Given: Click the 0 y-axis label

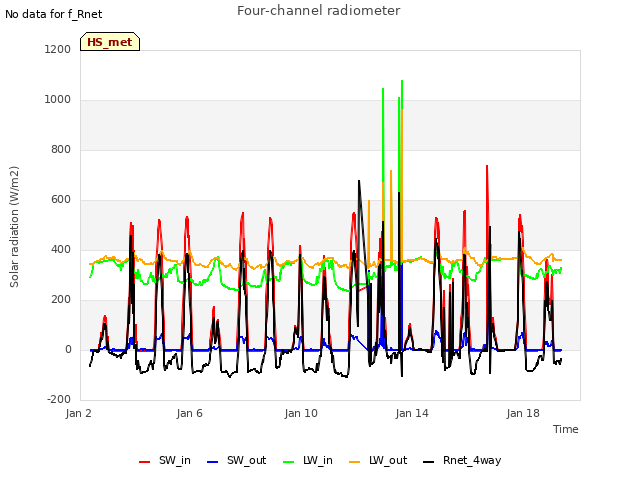Looking at the screenshot, I should 68,349.
